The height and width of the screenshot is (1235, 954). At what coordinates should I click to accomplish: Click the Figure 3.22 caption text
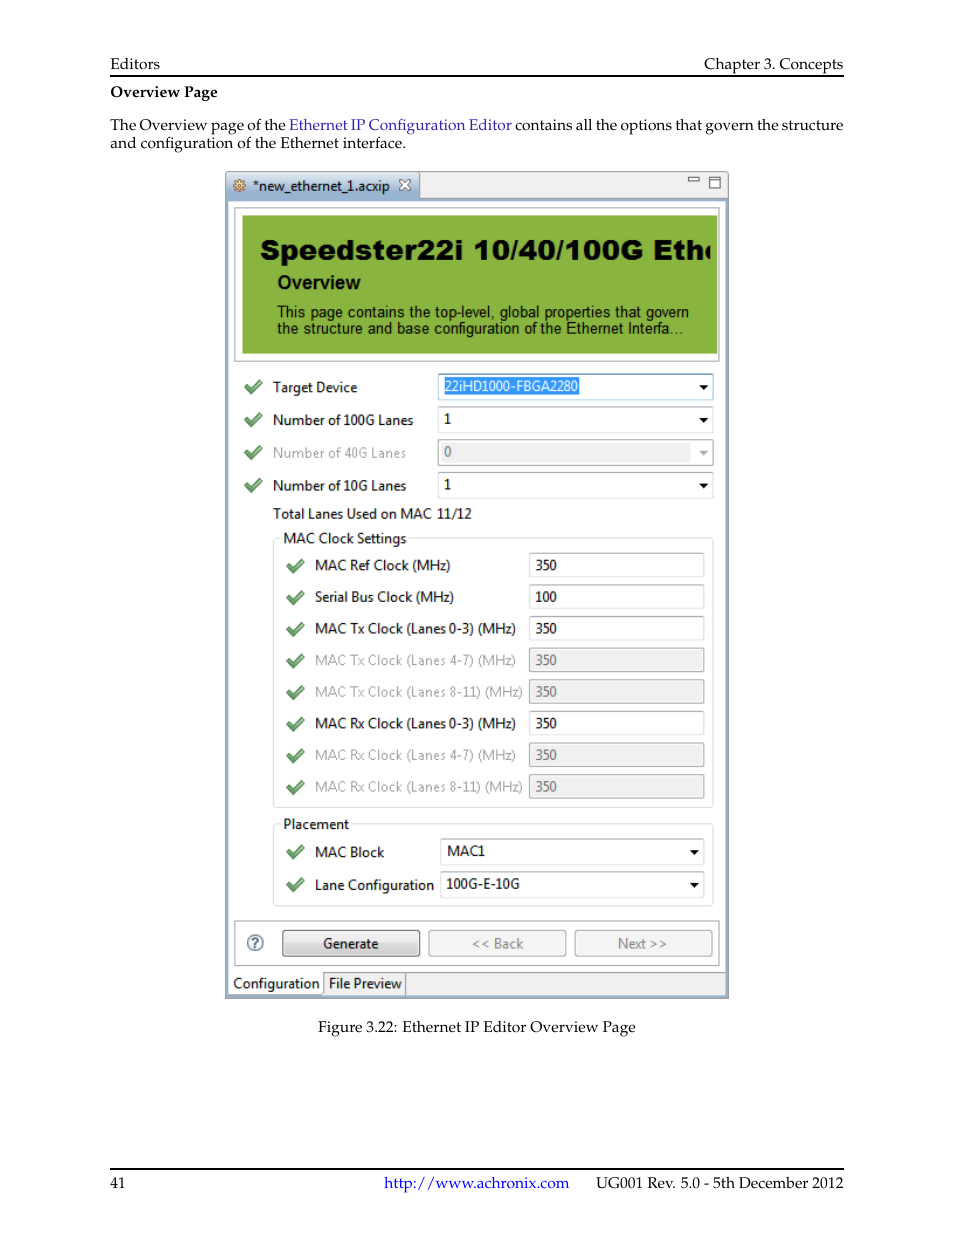477,1027
